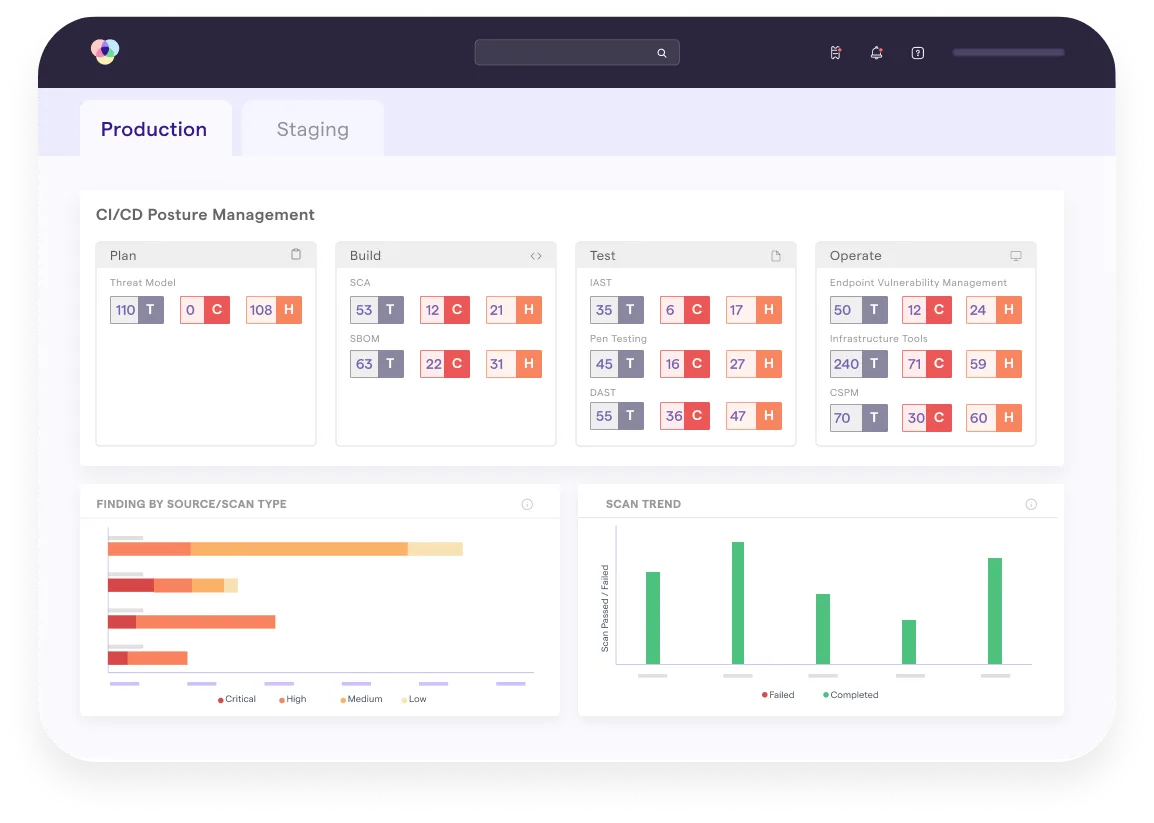
Task: Open the info tooltip on Scan Trend chart
Action: pyautogui.click(x=1031, y=504)
